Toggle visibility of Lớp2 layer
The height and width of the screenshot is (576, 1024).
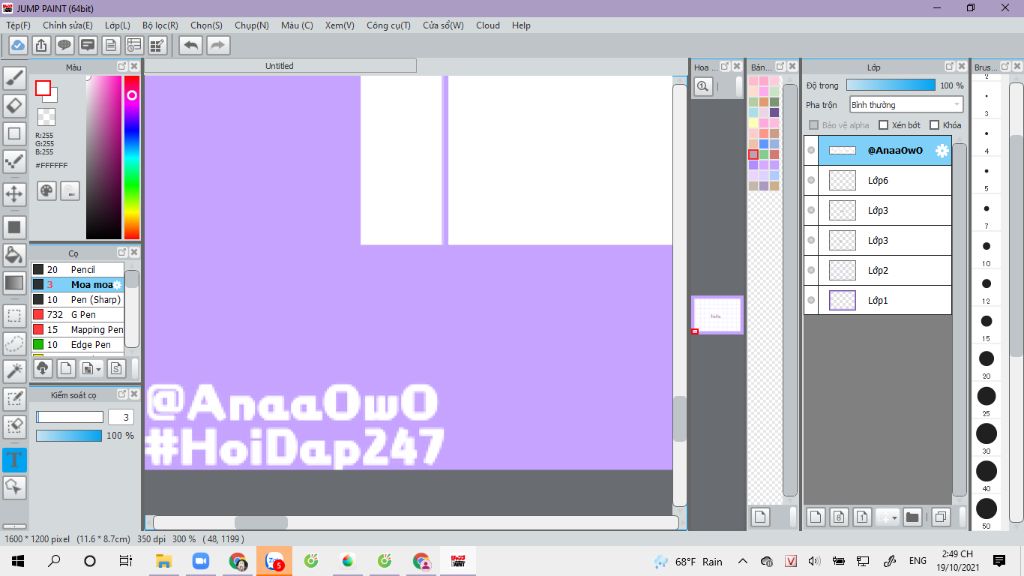coord(811,270)
